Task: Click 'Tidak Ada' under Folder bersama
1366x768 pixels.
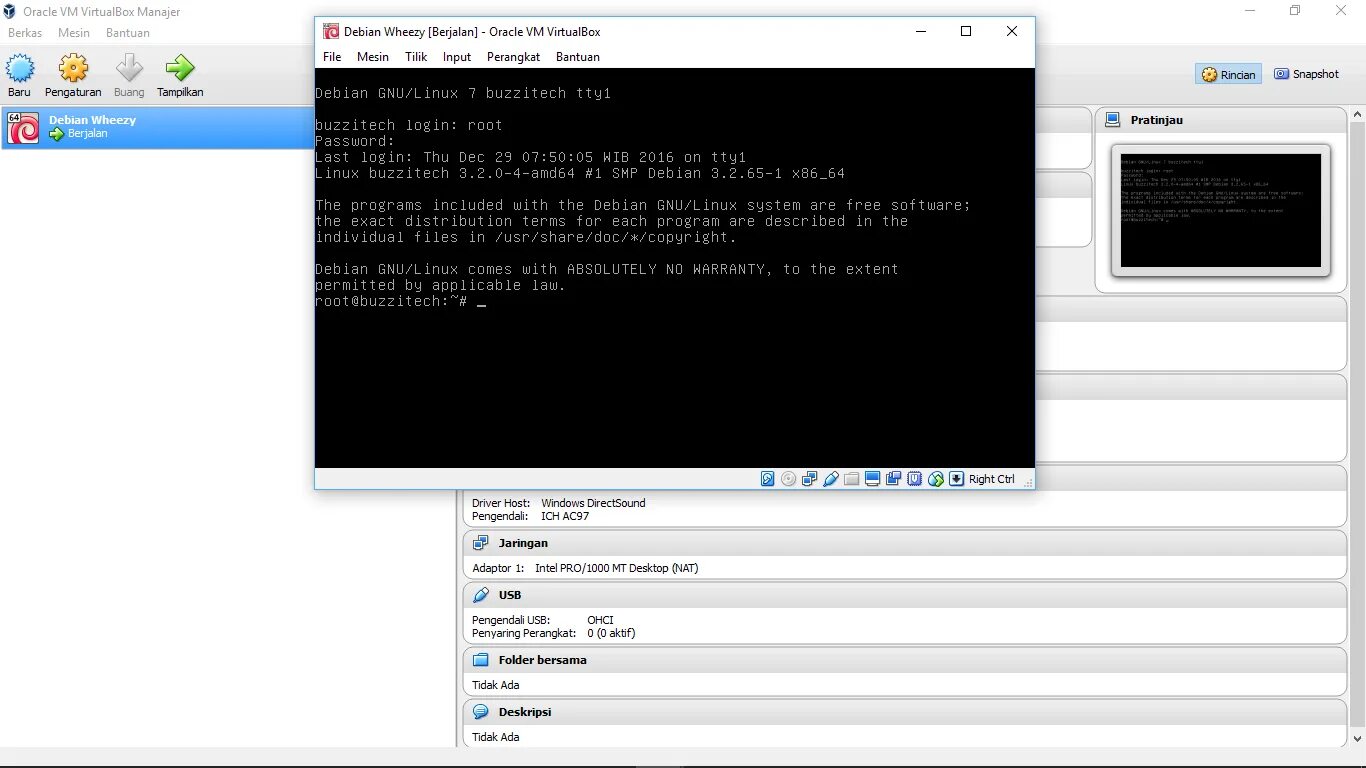Action: point(496,685)
